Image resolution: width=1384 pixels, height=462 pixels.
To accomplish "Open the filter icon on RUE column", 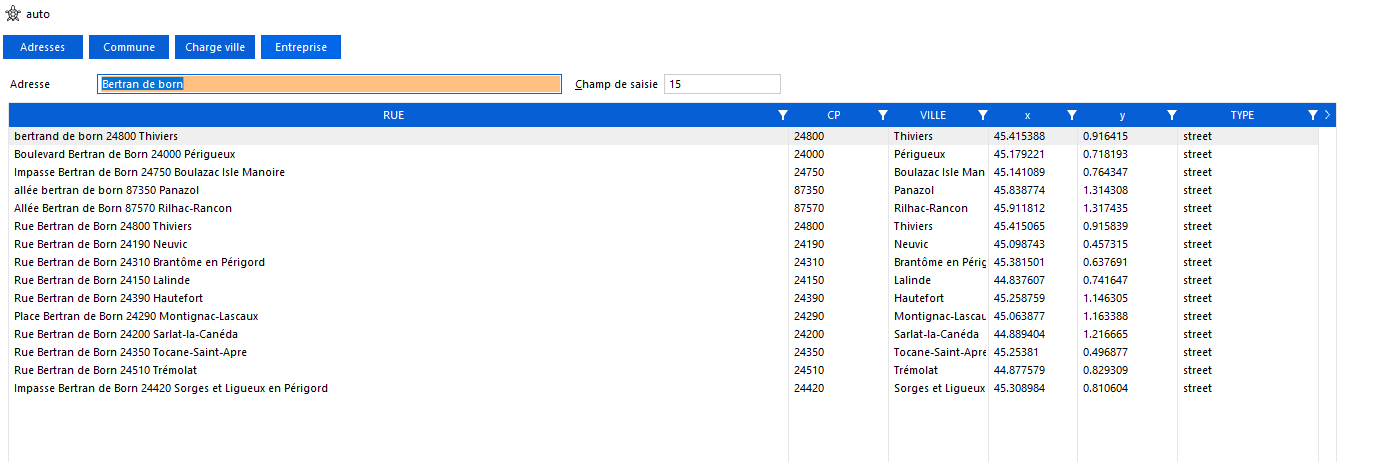I will pos(783,115).
